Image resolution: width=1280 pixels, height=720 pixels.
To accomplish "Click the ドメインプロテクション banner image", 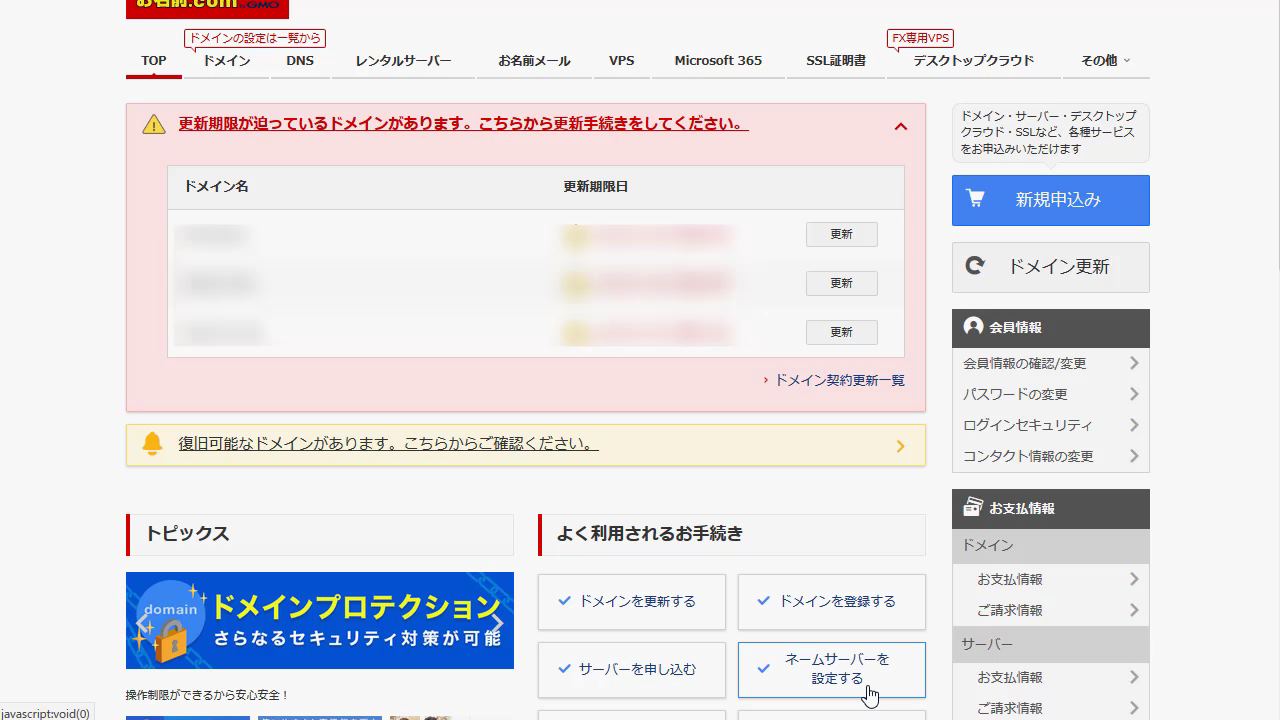I will tap(320, 620).
